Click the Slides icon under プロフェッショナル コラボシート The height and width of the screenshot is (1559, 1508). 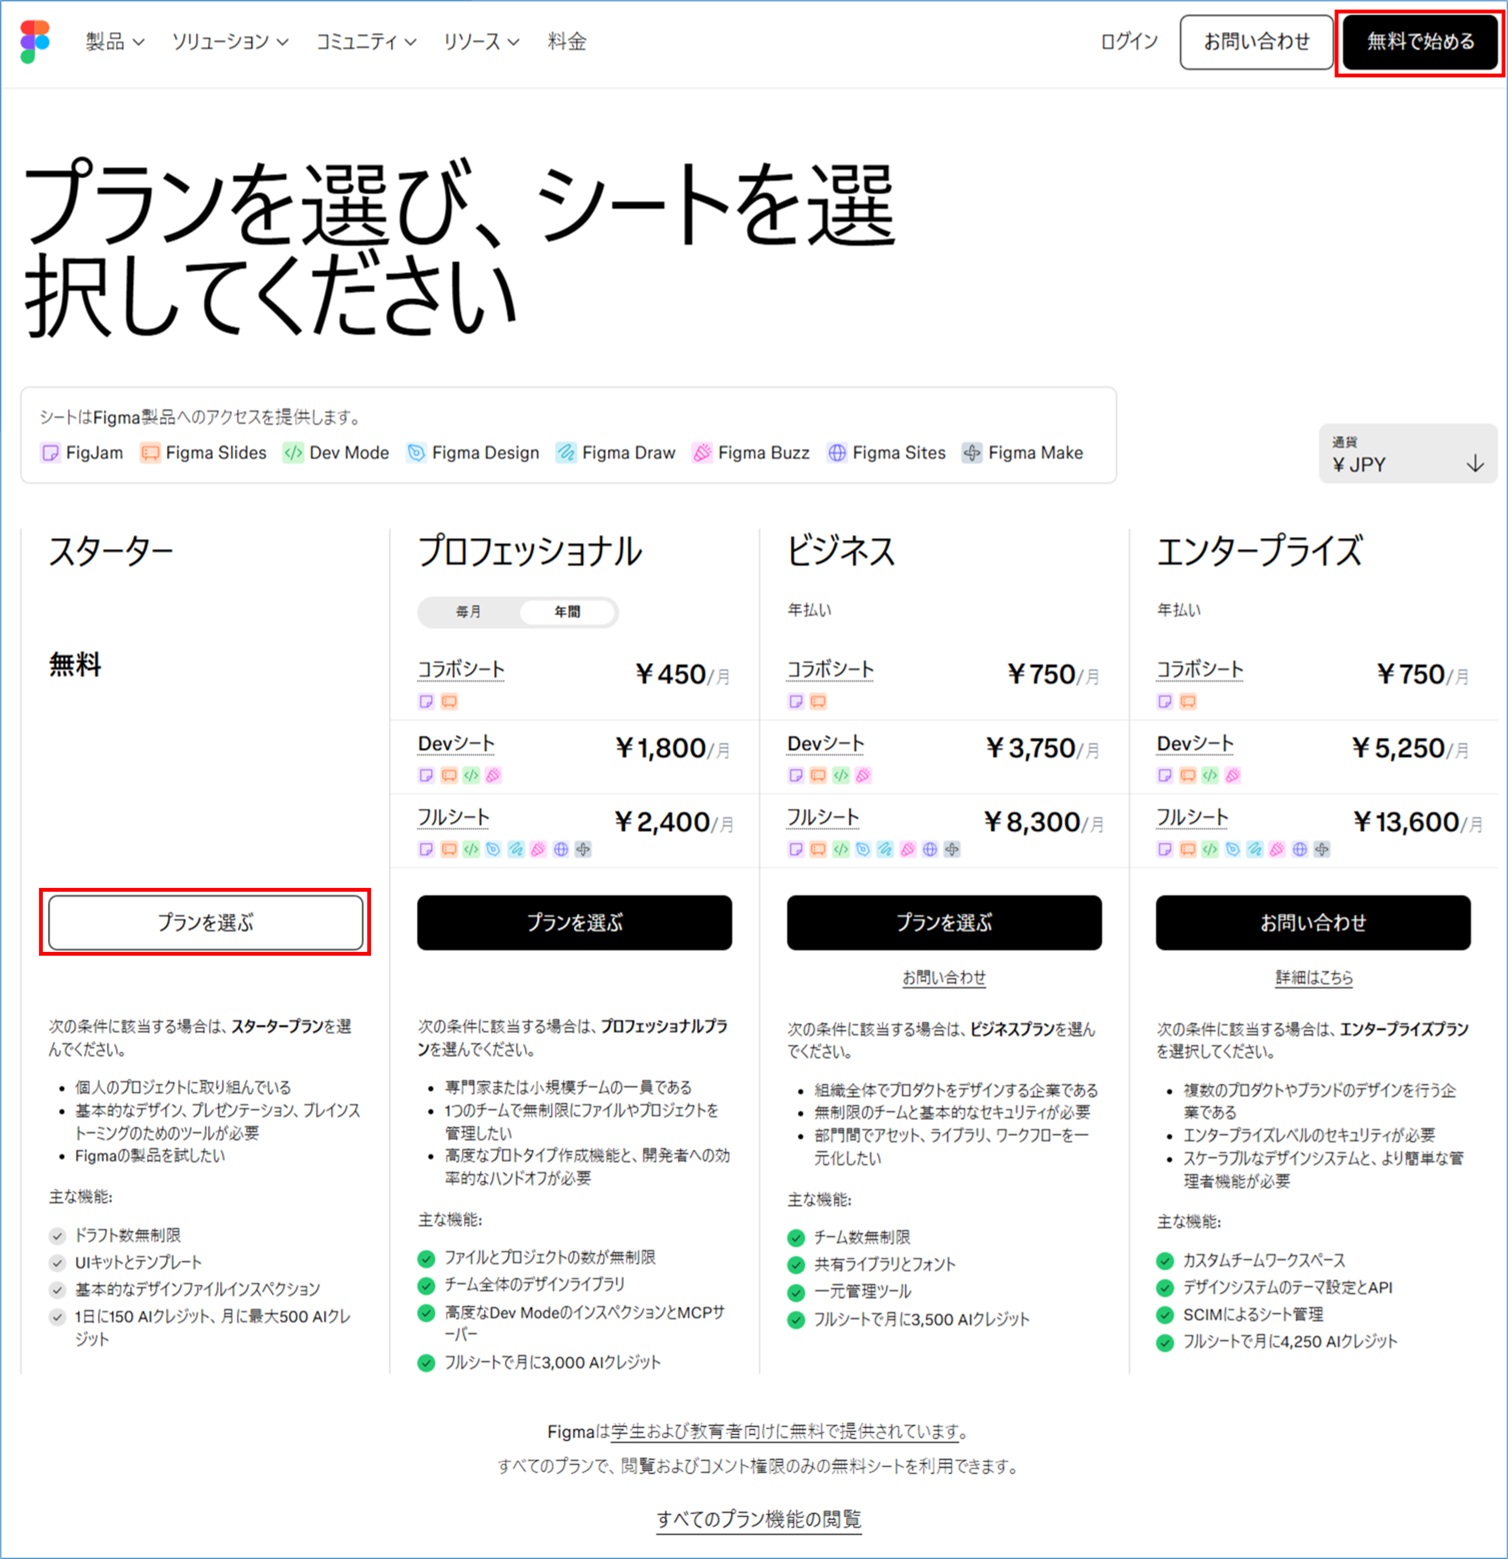(x=449, y=702)
